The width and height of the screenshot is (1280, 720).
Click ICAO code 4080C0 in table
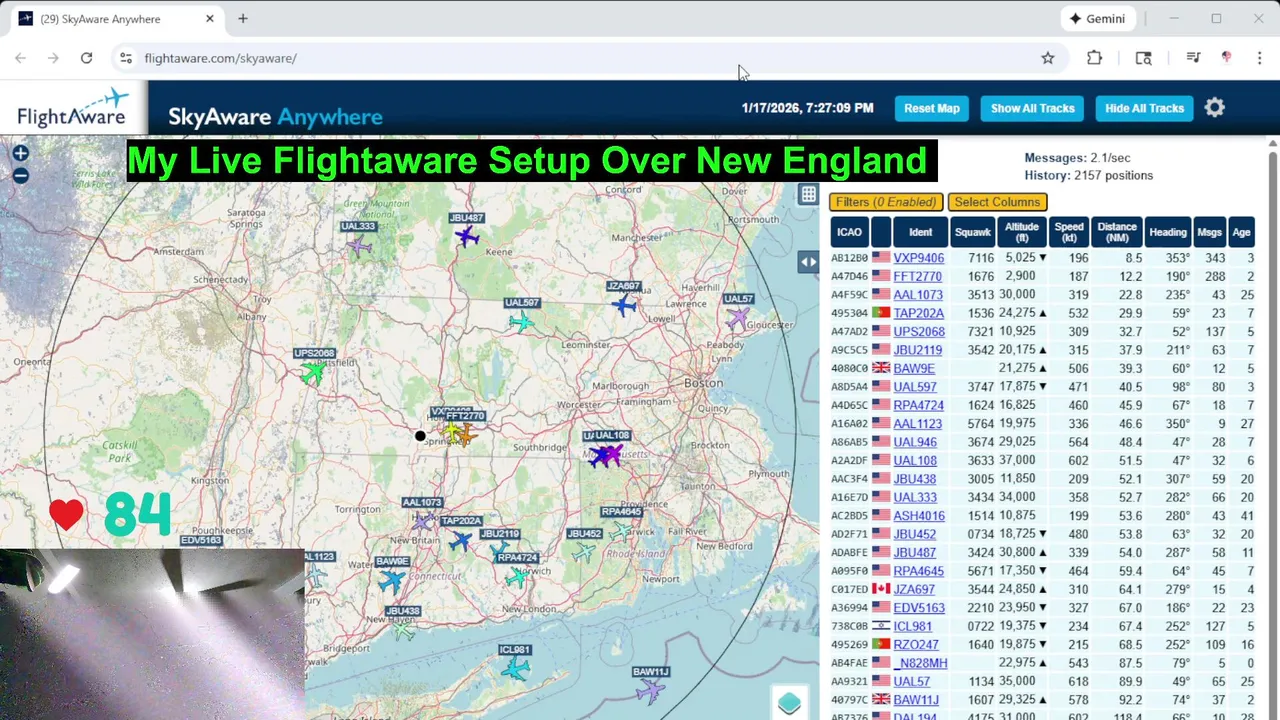click(849, 368)
